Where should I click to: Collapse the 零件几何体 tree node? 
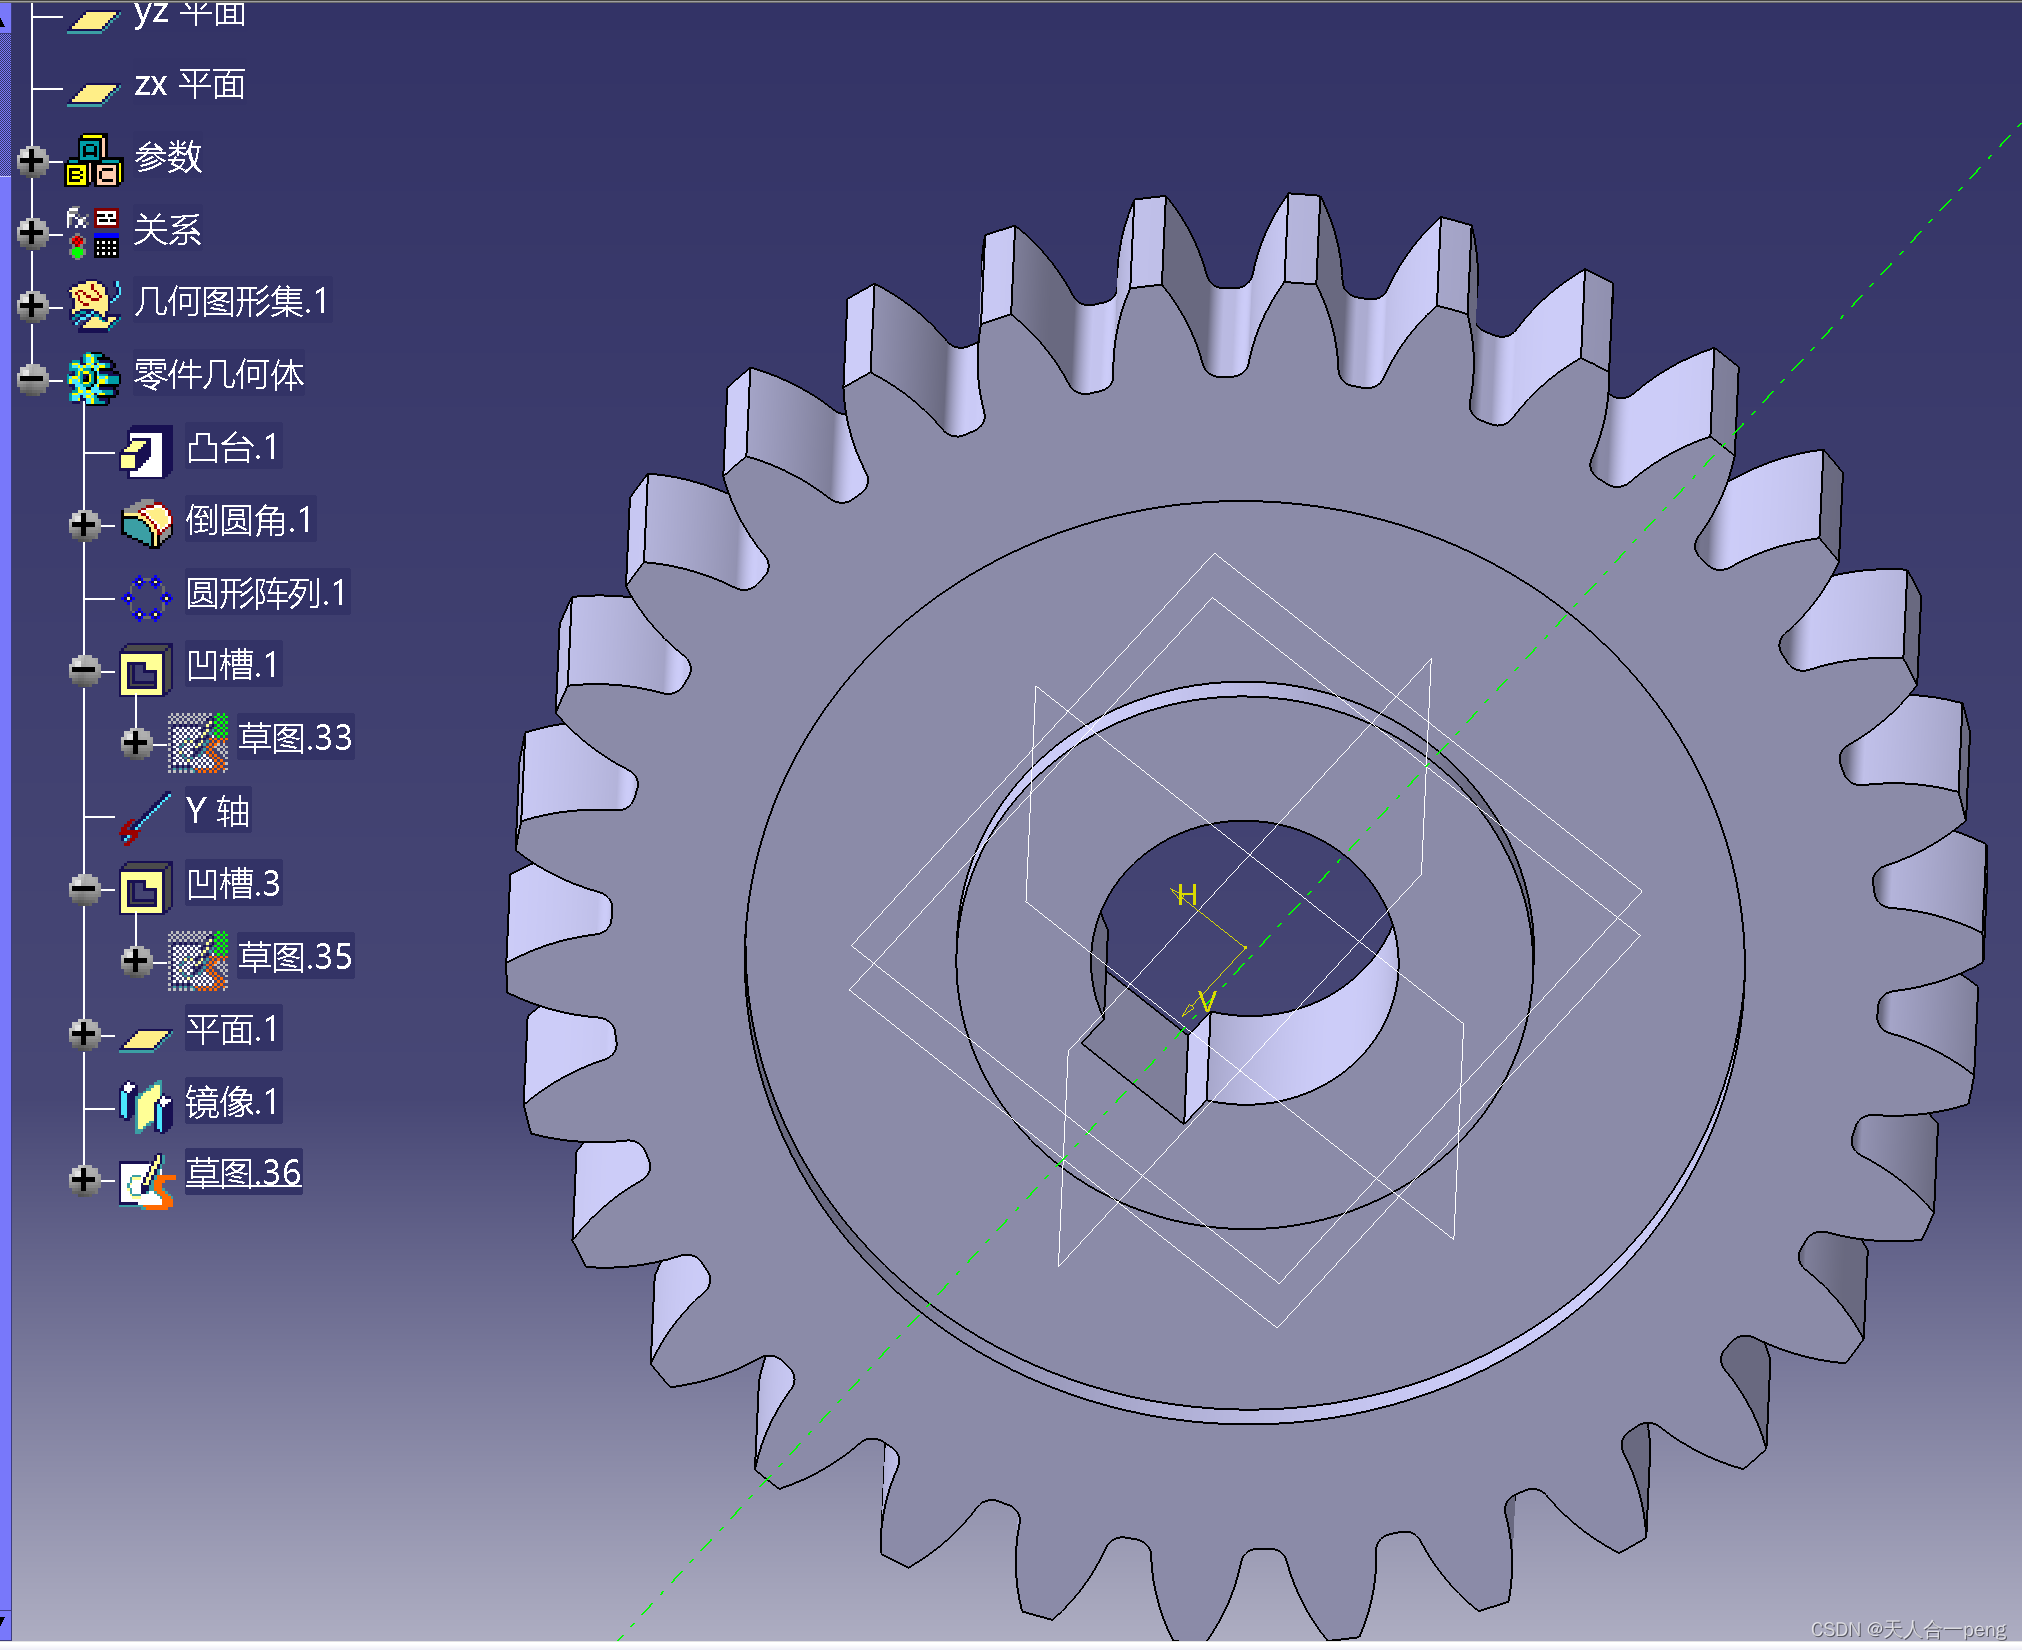[x=32, y=378]
